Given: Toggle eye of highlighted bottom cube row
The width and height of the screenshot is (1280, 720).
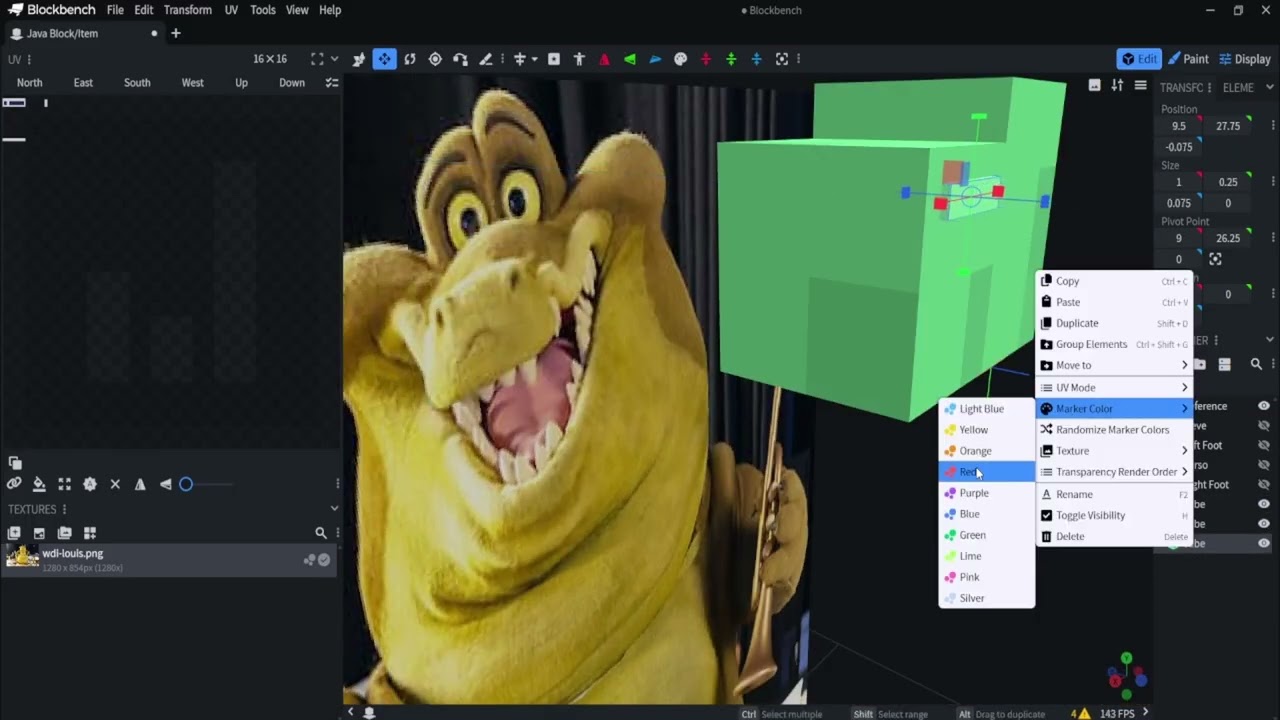Looking at the screenshot, I should point(1264,543).
